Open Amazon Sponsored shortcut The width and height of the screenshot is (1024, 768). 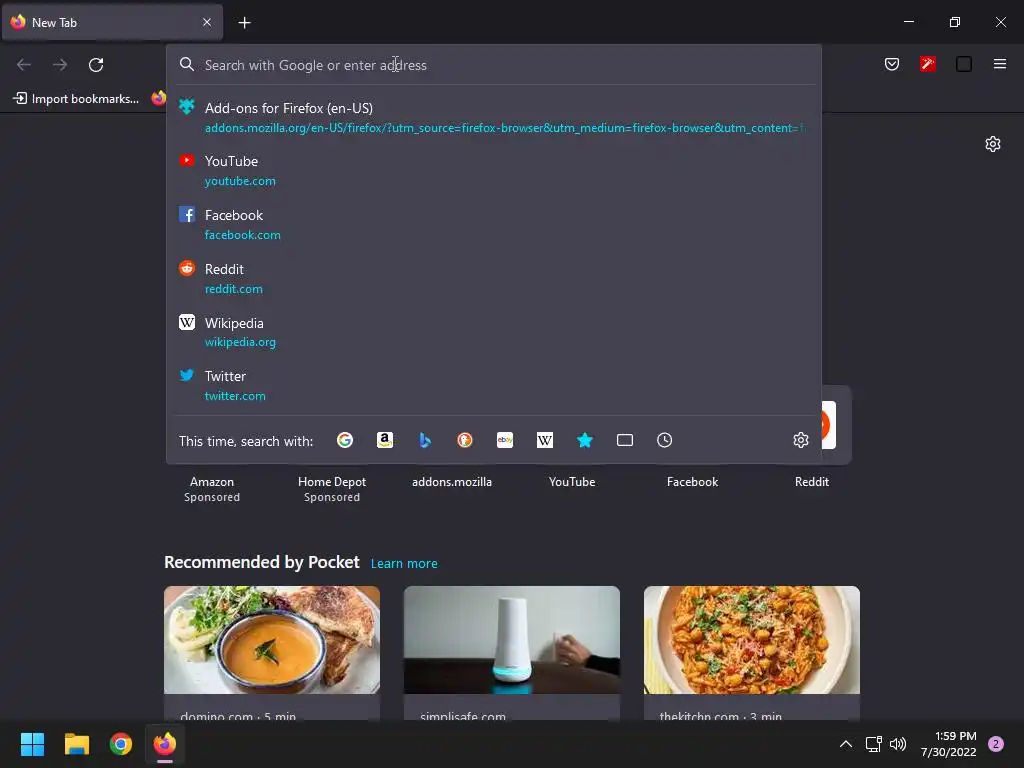click(212, 489)
